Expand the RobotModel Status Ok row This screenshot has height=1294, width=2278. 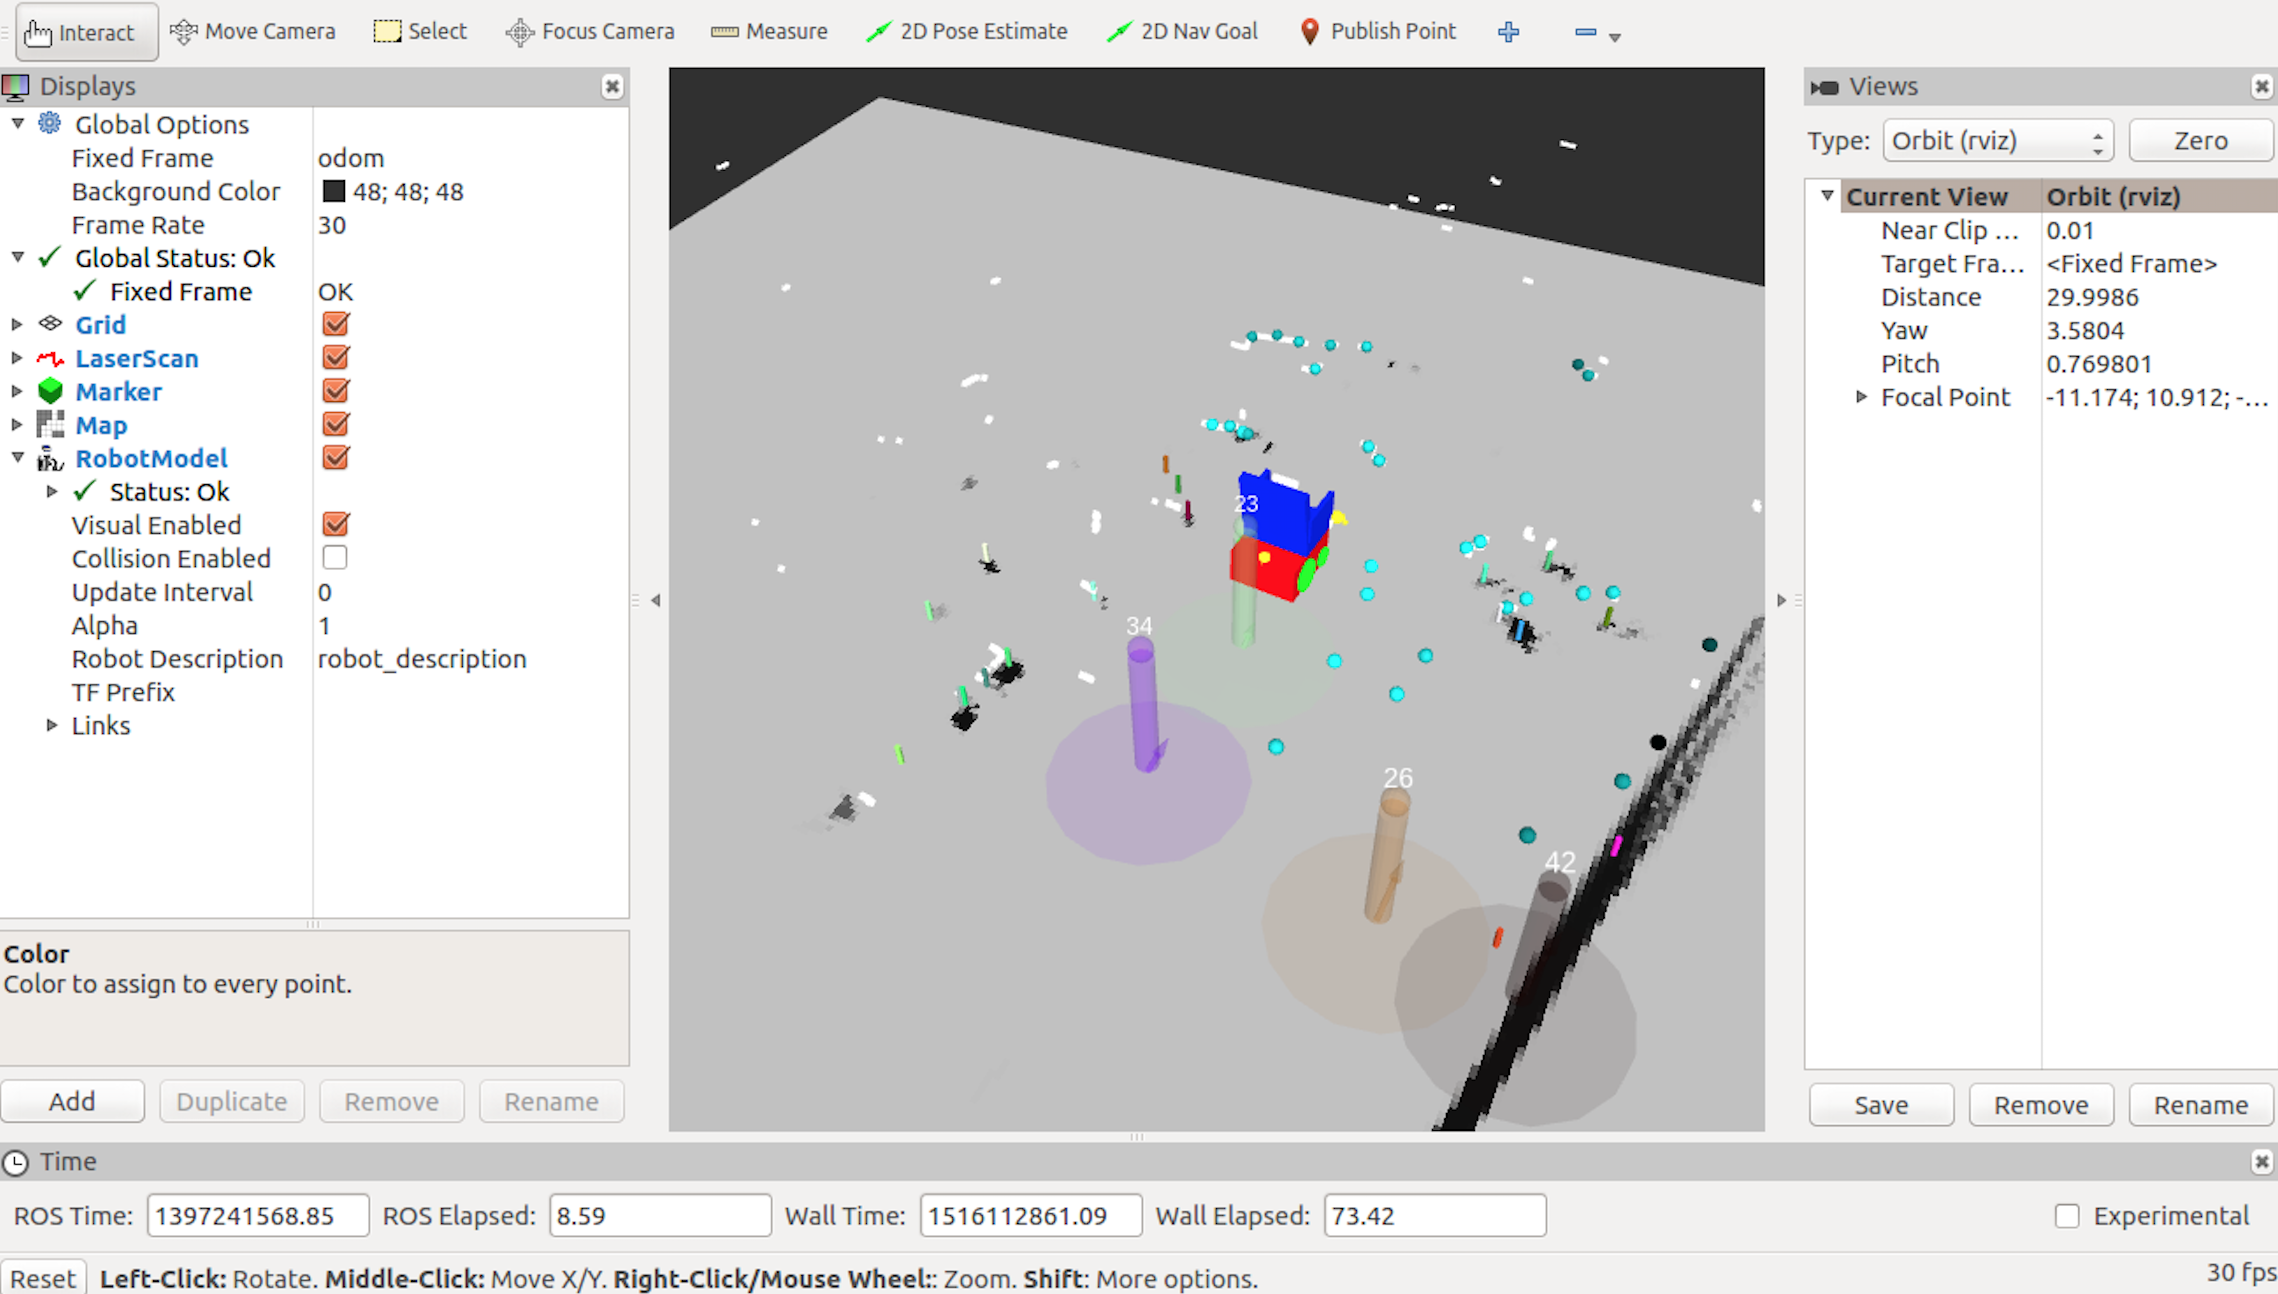click(x=52, y=491)
